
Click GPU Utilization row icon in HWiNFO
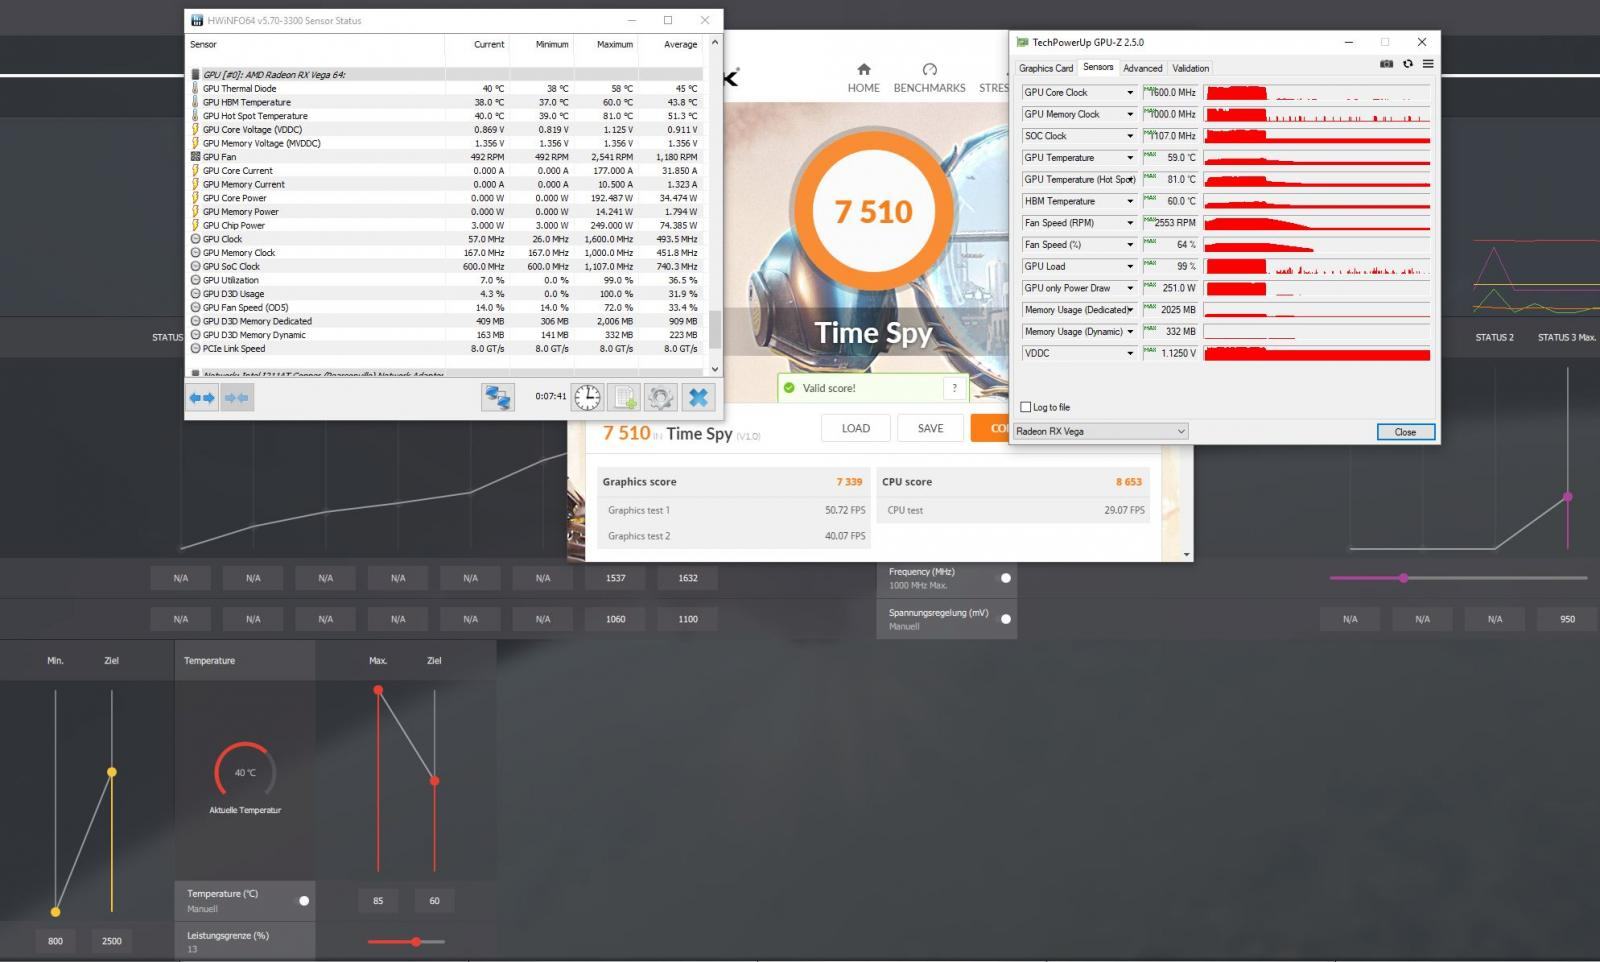pyautogui.click(x=195, y=280)
